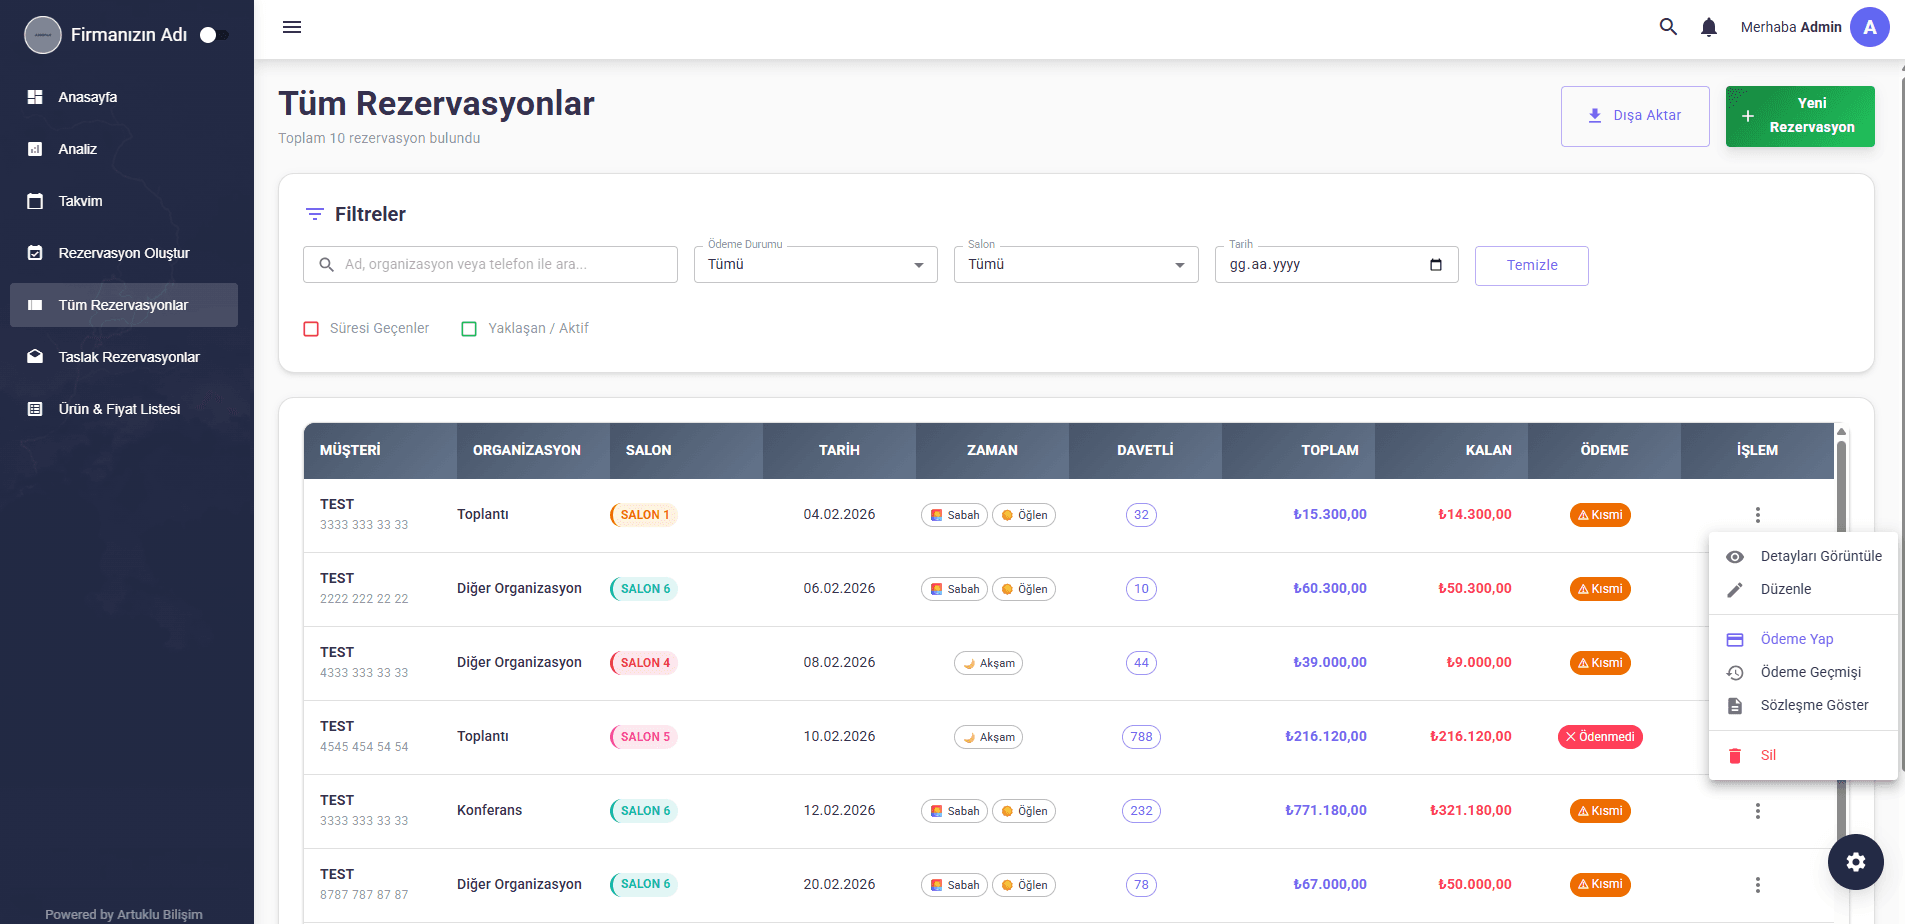Choose Sözleşme Göster menu item
Viewport: 1905px width, 924px height.
point(1803,705)
